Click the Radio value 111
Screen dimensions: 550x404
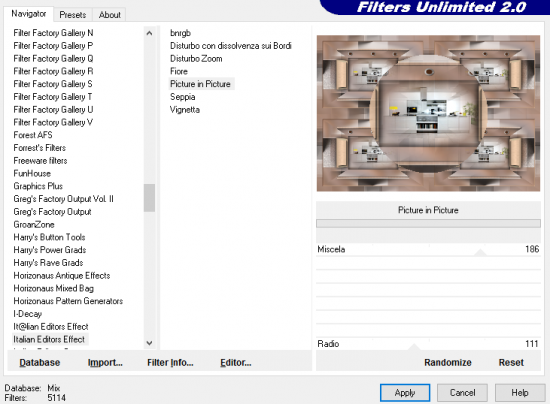[532, 344]
